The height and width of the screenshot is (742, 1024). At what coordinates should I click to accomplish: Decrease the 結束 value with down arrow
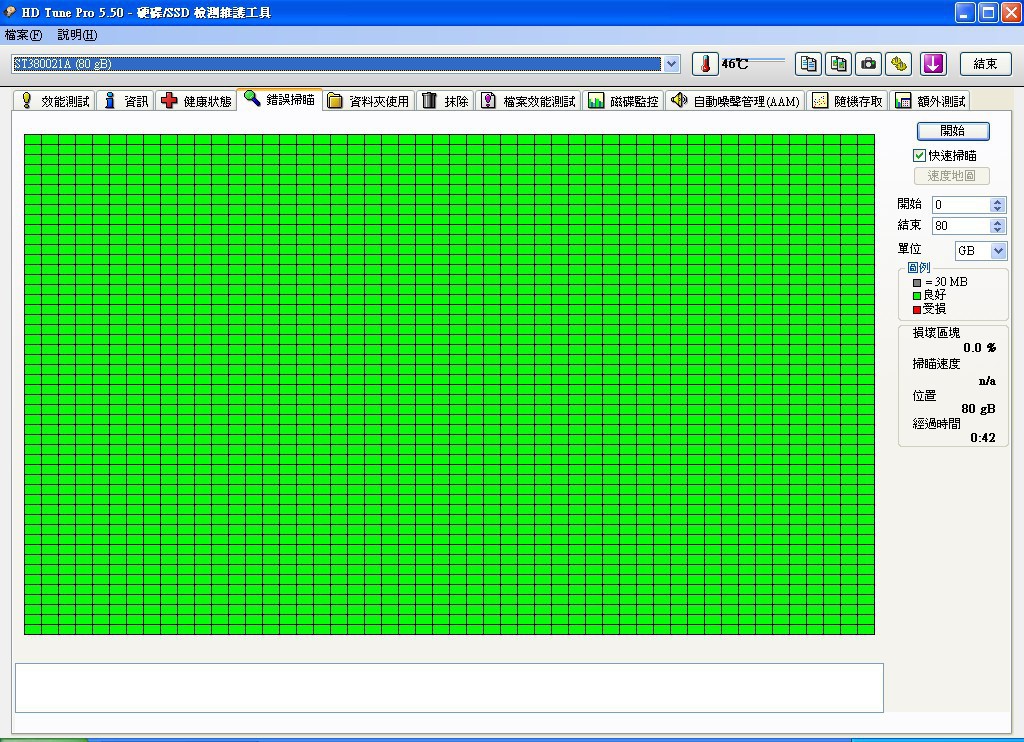[x=997, y=230]
